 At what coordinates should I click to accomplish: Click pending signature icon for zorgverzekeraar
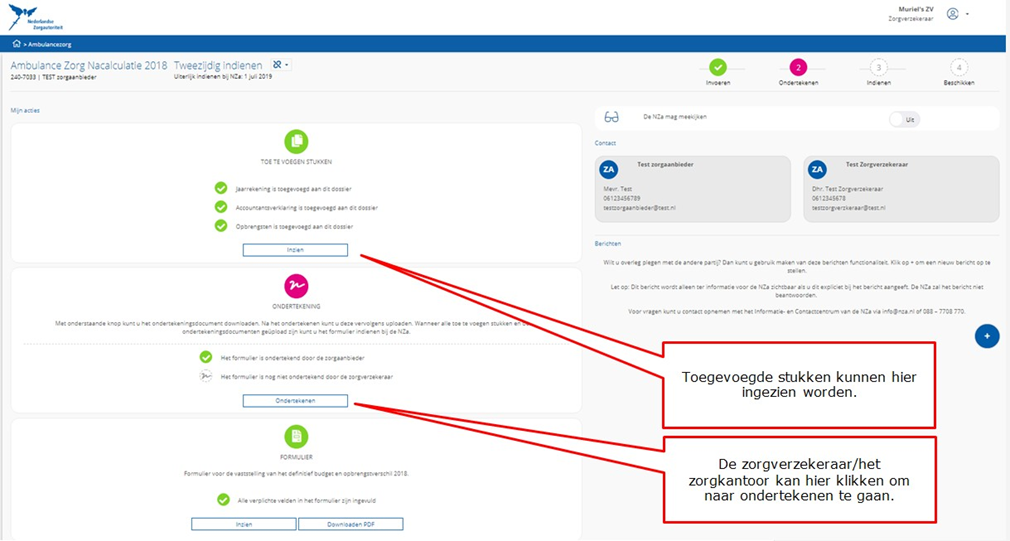point(205,376)
